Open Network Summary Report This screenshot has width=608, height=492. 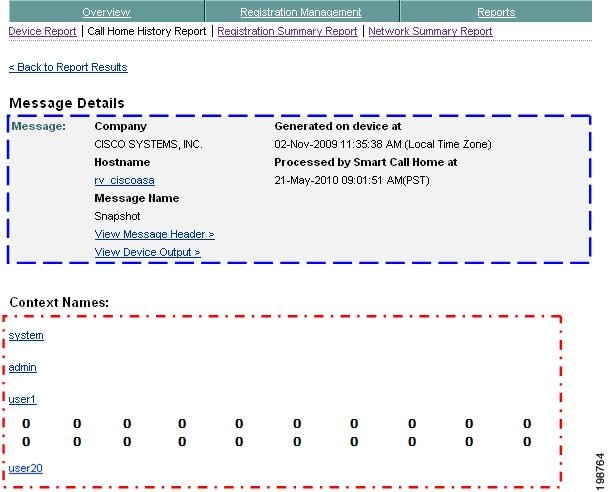click(x=430, y=31)
